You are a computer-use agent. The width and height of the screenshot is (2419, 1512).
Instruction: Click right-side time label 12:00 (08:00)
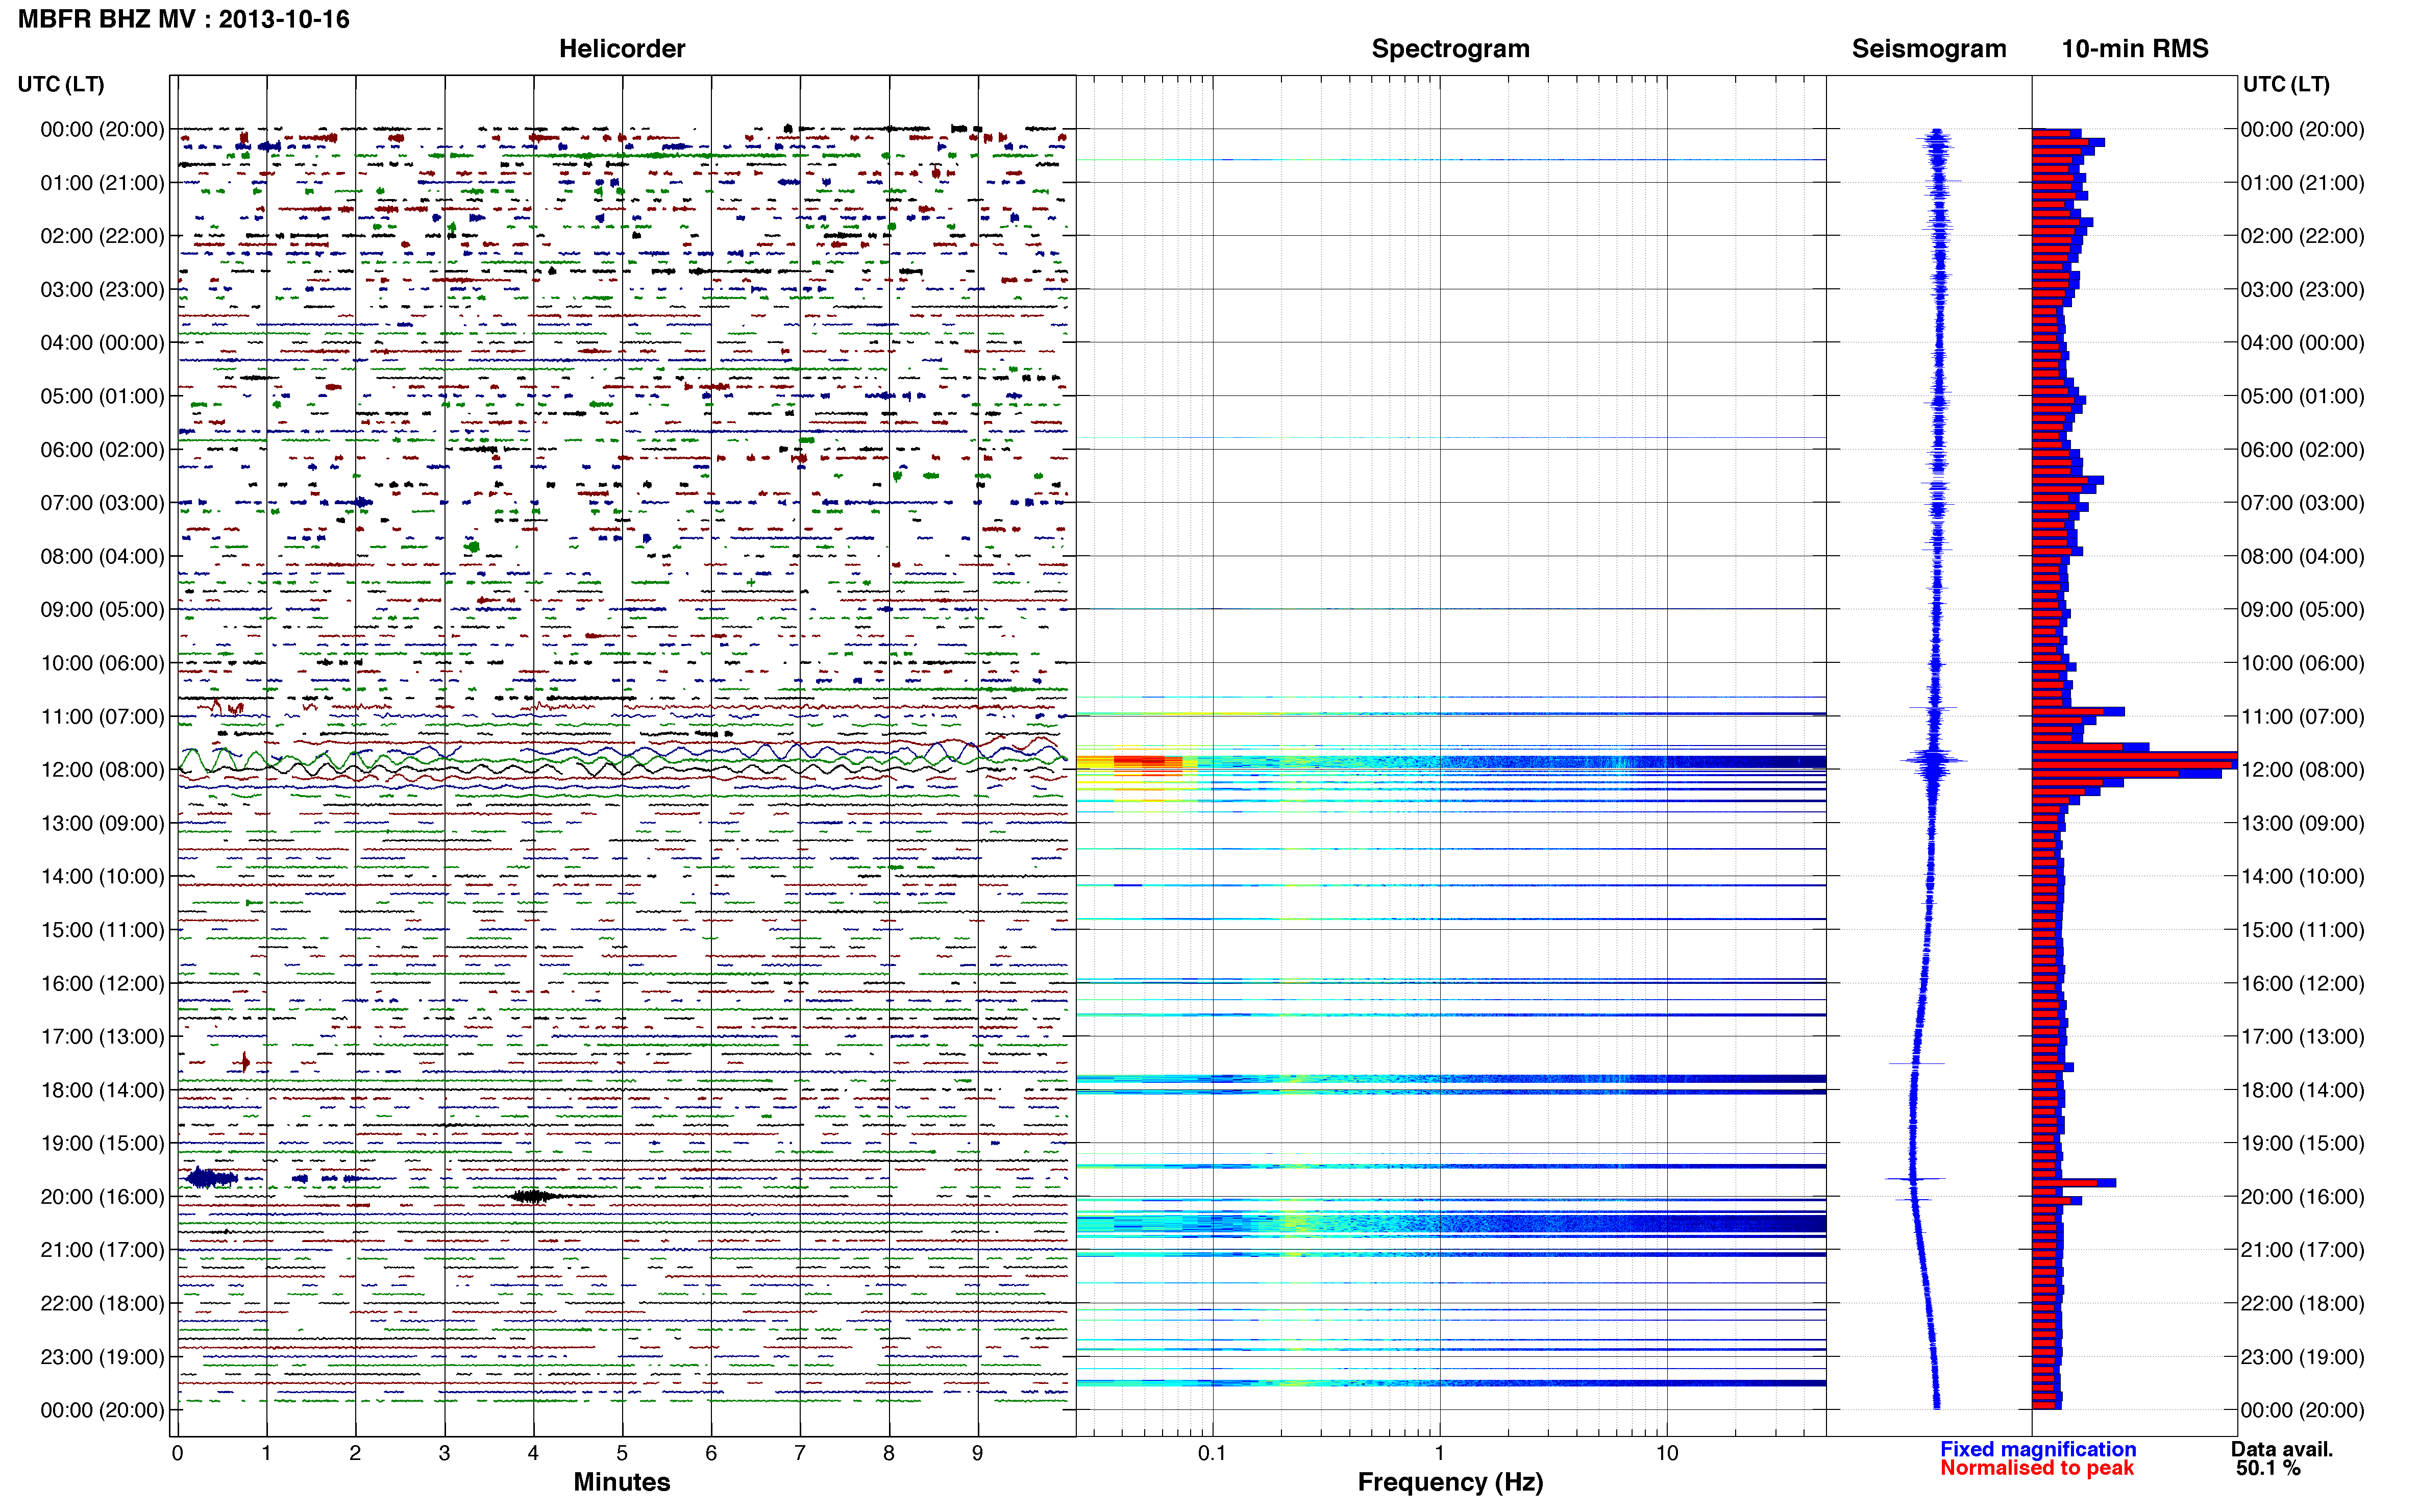[2302, 769]
